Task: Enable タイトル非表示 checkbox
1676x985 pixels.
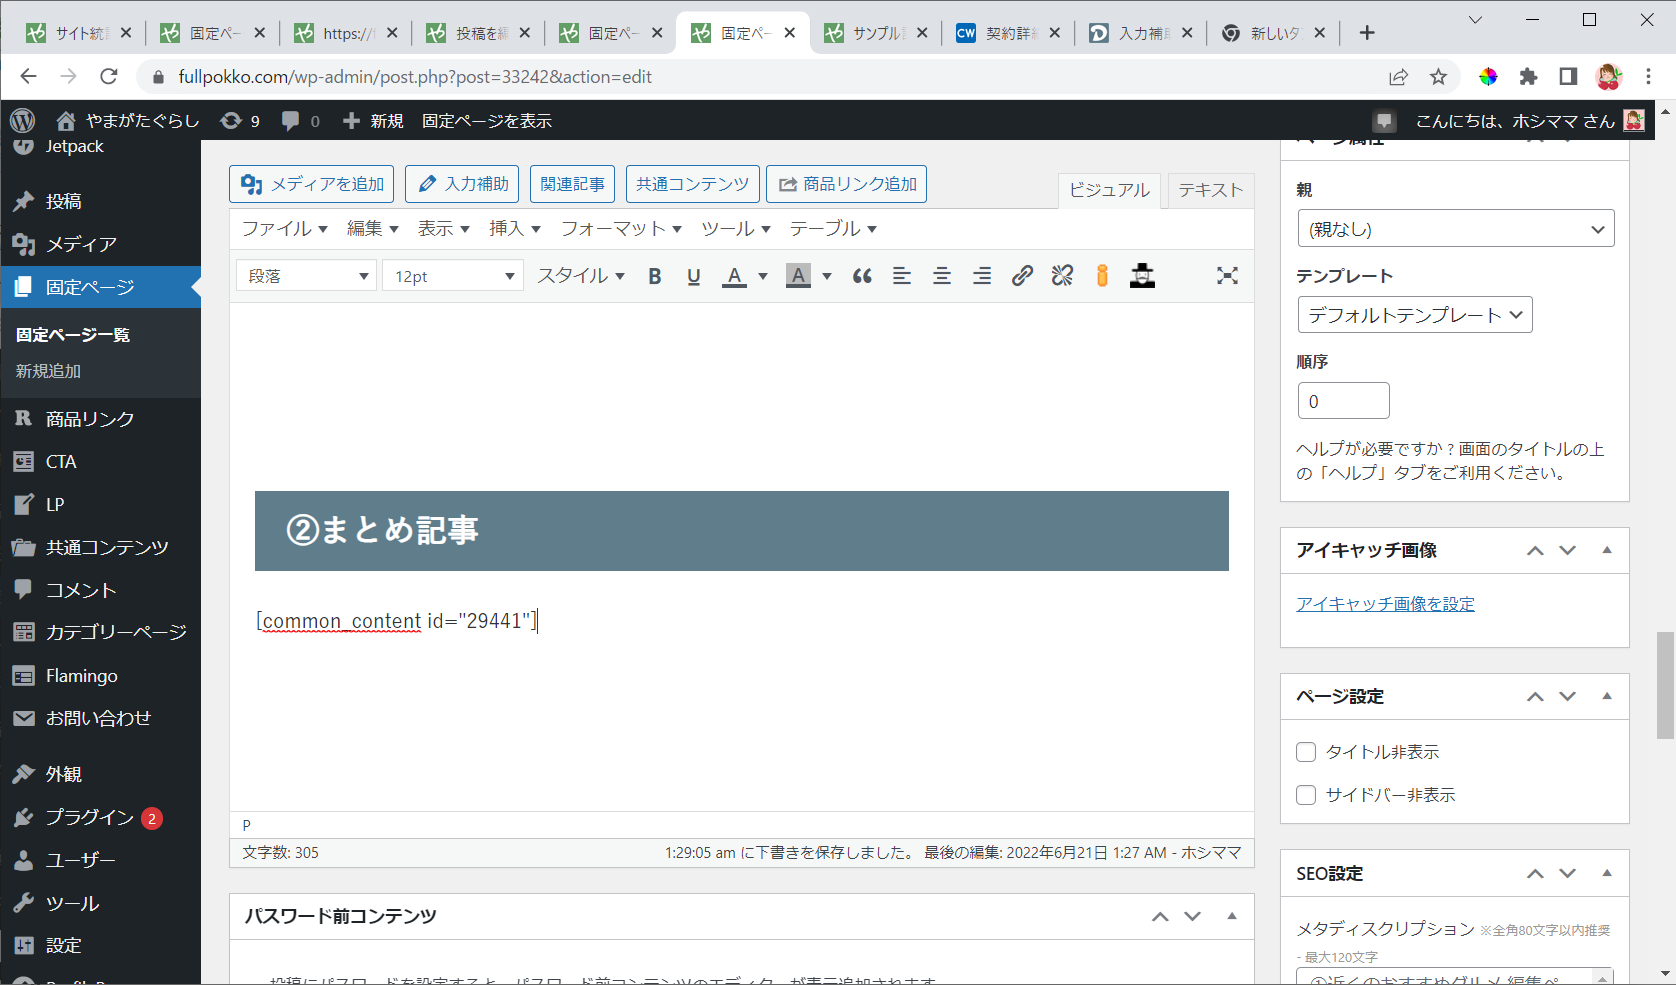Action: point(1306,752)
